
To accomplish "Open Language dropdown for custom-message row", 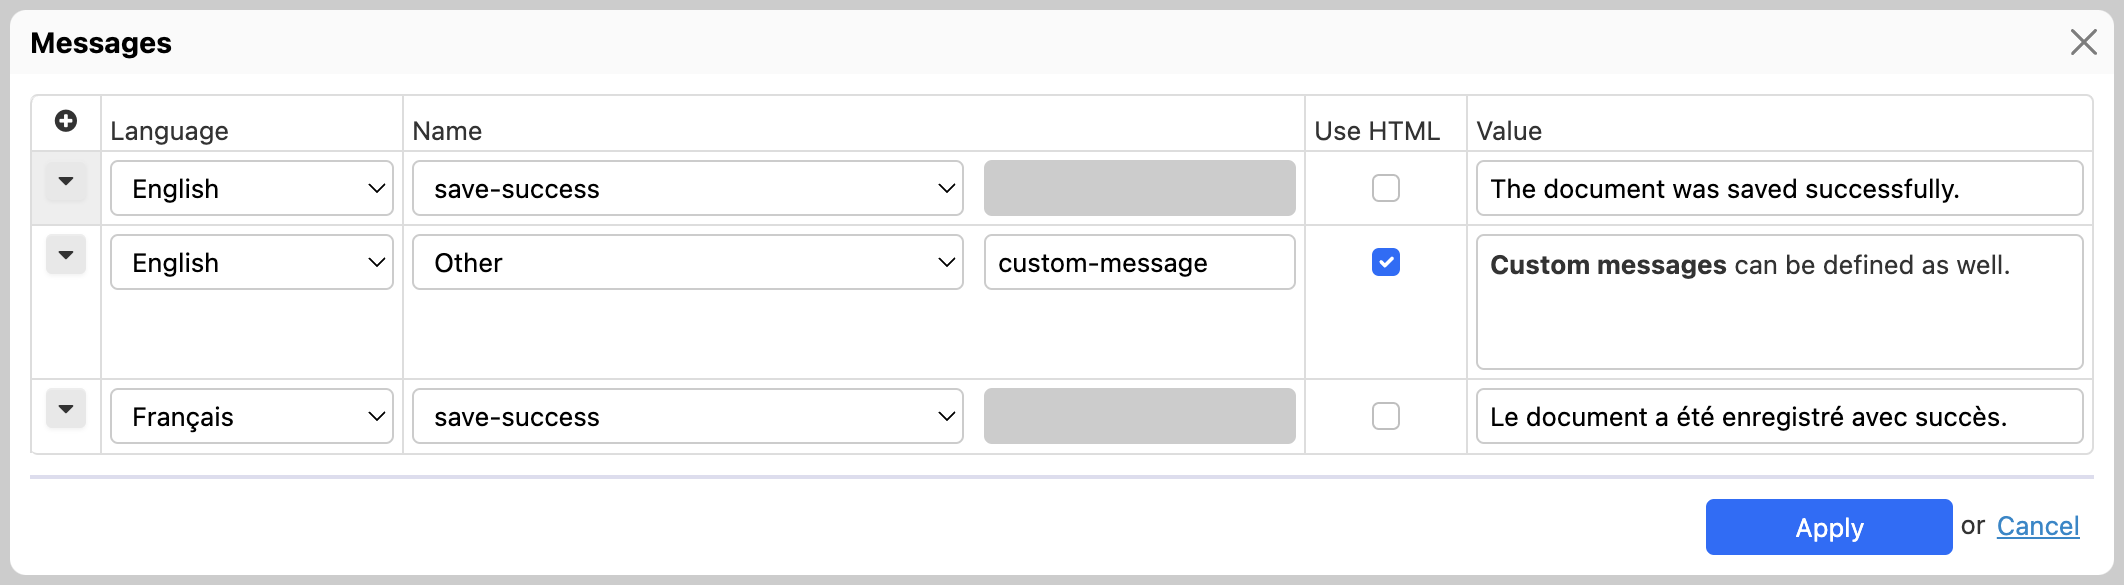I will pyautogui.click(x=252, y=262).
